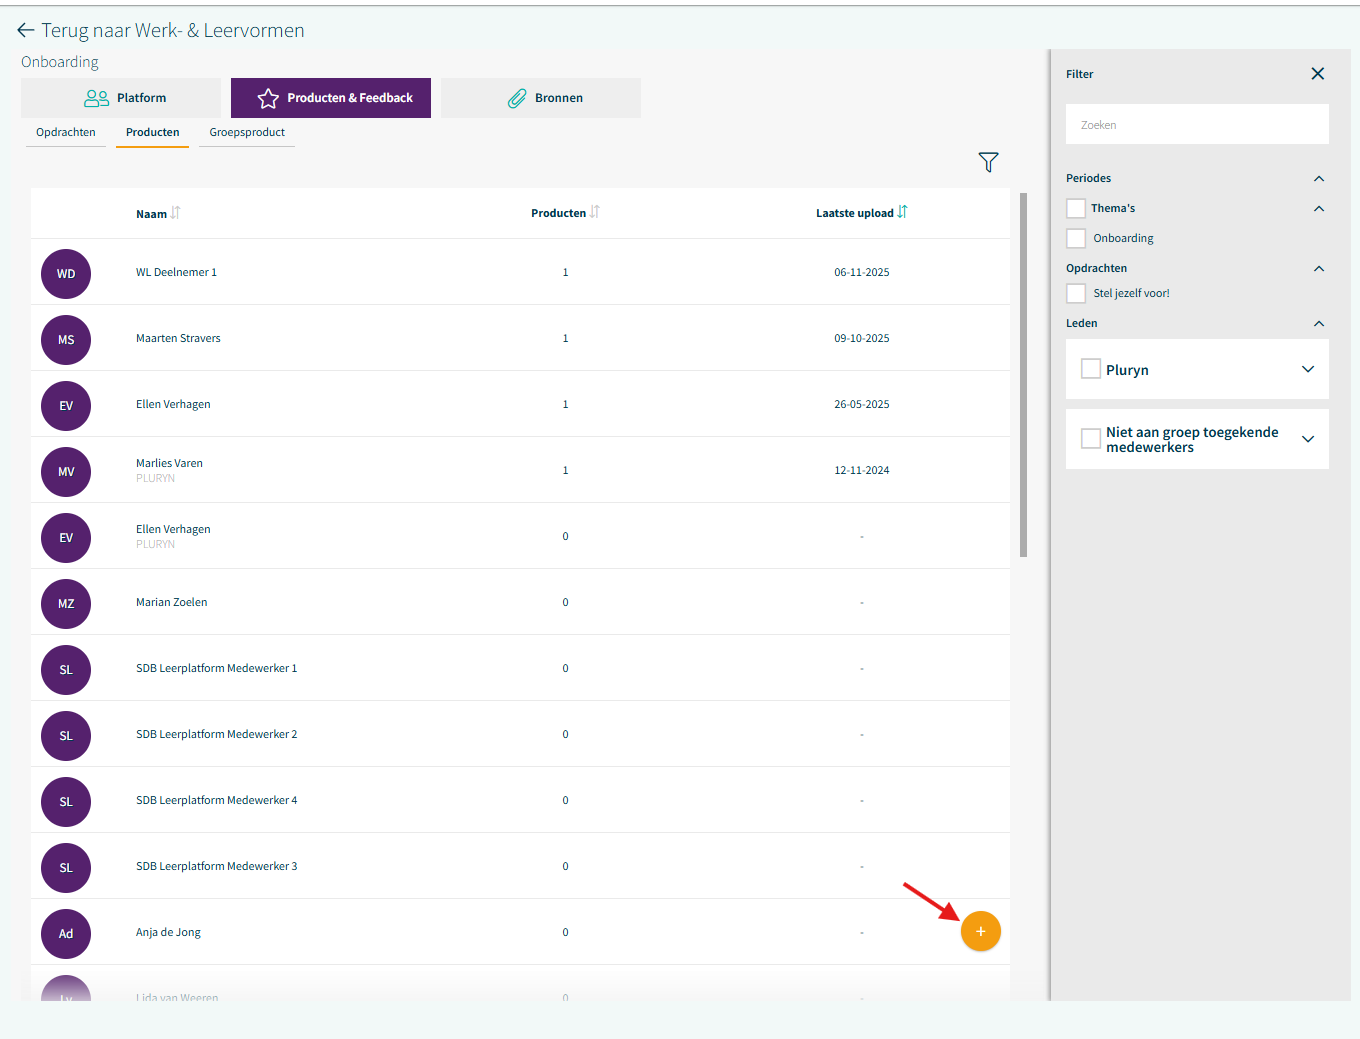Enable the Onboarding filter checkbox

click(1076, 238)
